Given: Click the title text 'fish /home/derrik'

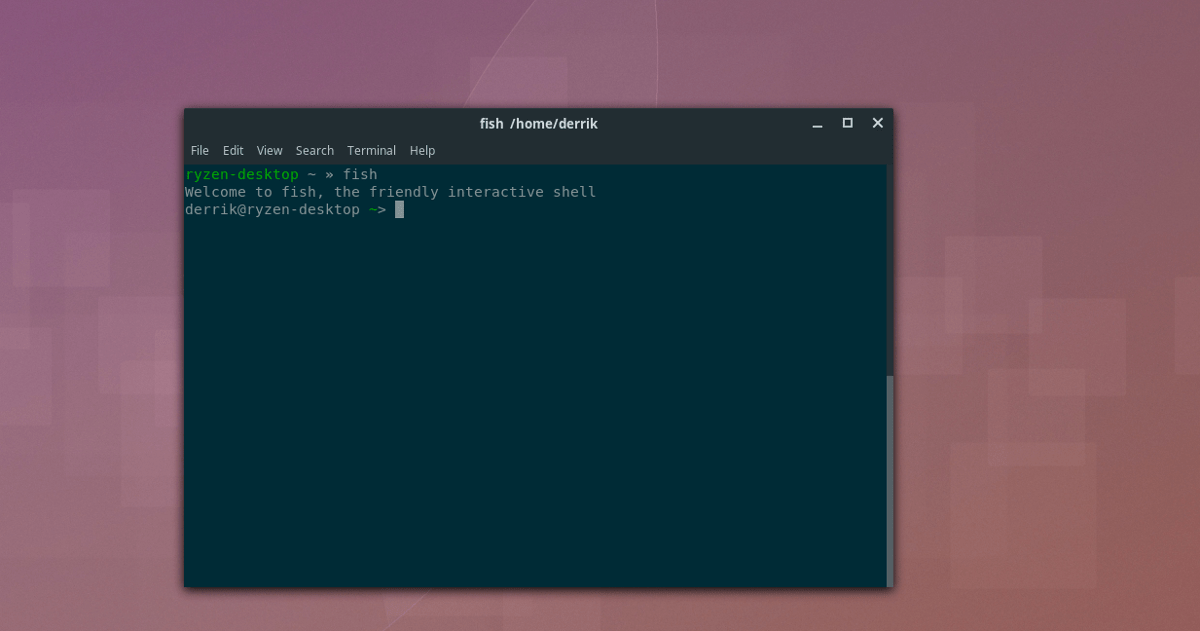Looking at the screenshot, I should pos(538,123).
